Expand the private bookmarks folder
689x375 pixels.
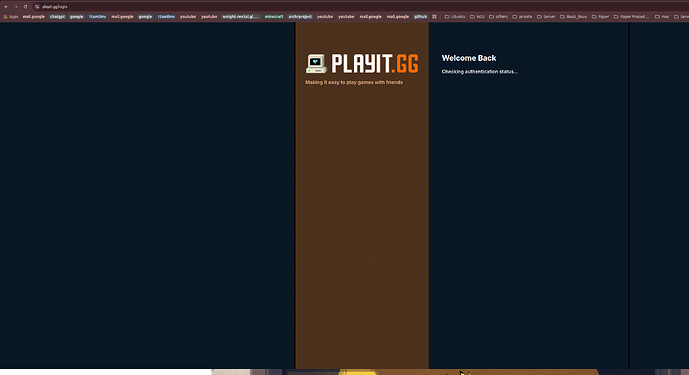pos(522,17)
